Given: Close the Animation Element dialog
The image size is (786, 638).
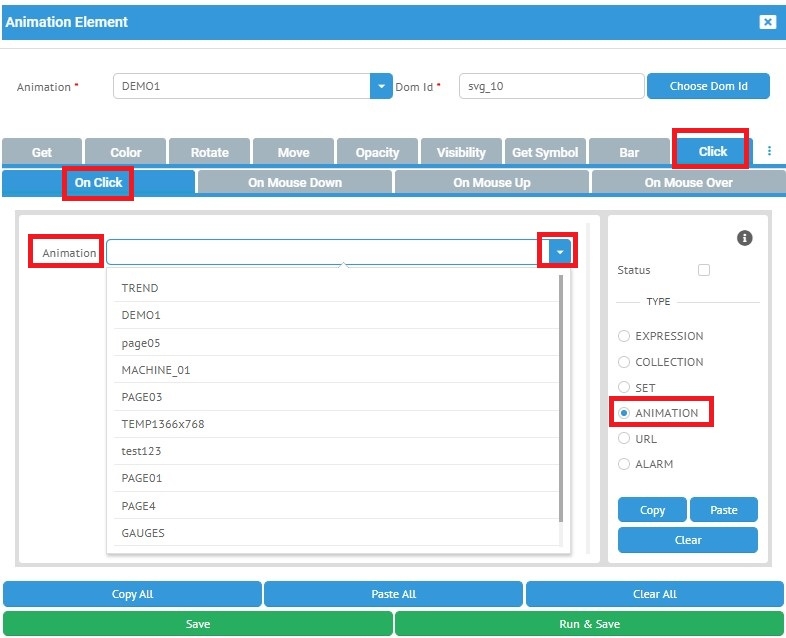Looking at the screenshot, I should coord(767,22).
